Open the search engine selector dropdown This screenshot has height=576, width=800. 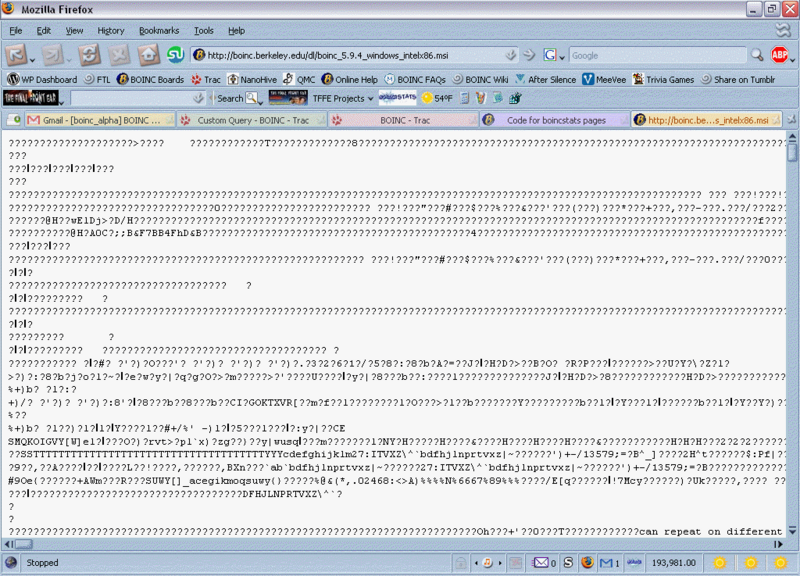tap(553, 55)
